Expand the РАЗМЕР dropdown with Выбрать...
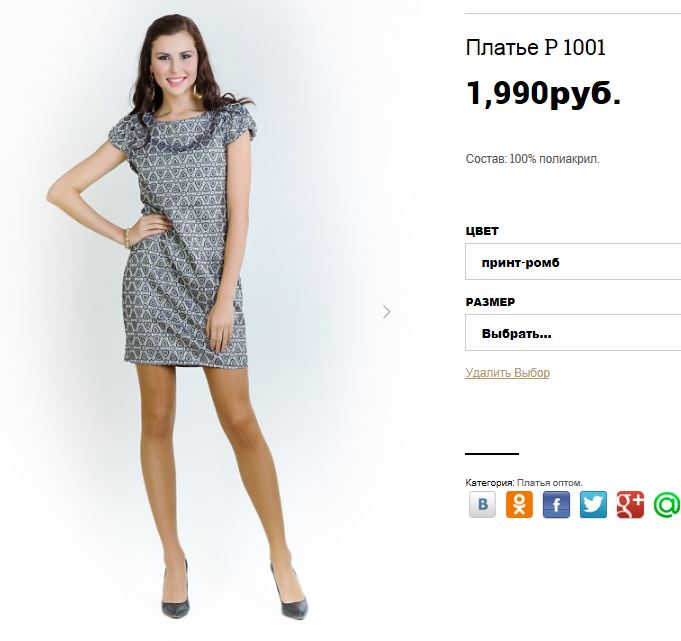 click(573, 332)
